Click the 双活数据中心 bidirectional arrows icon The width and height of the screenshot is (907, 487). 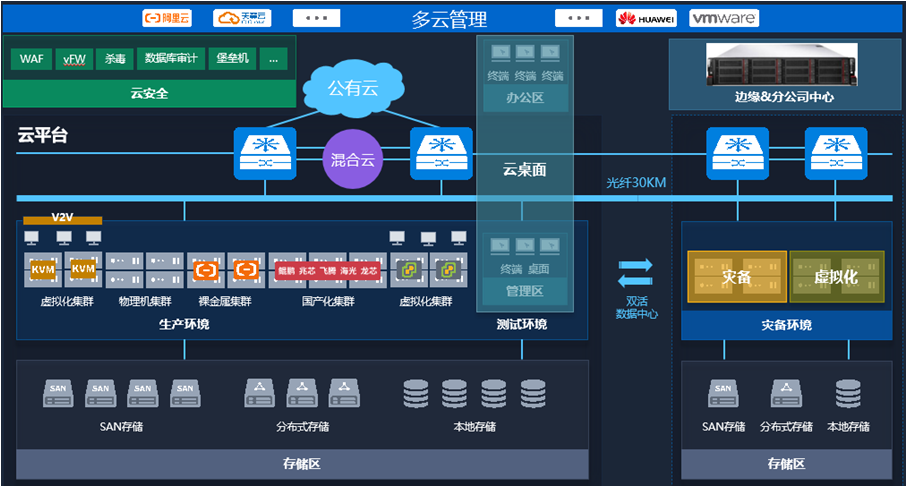click(634, 273)
